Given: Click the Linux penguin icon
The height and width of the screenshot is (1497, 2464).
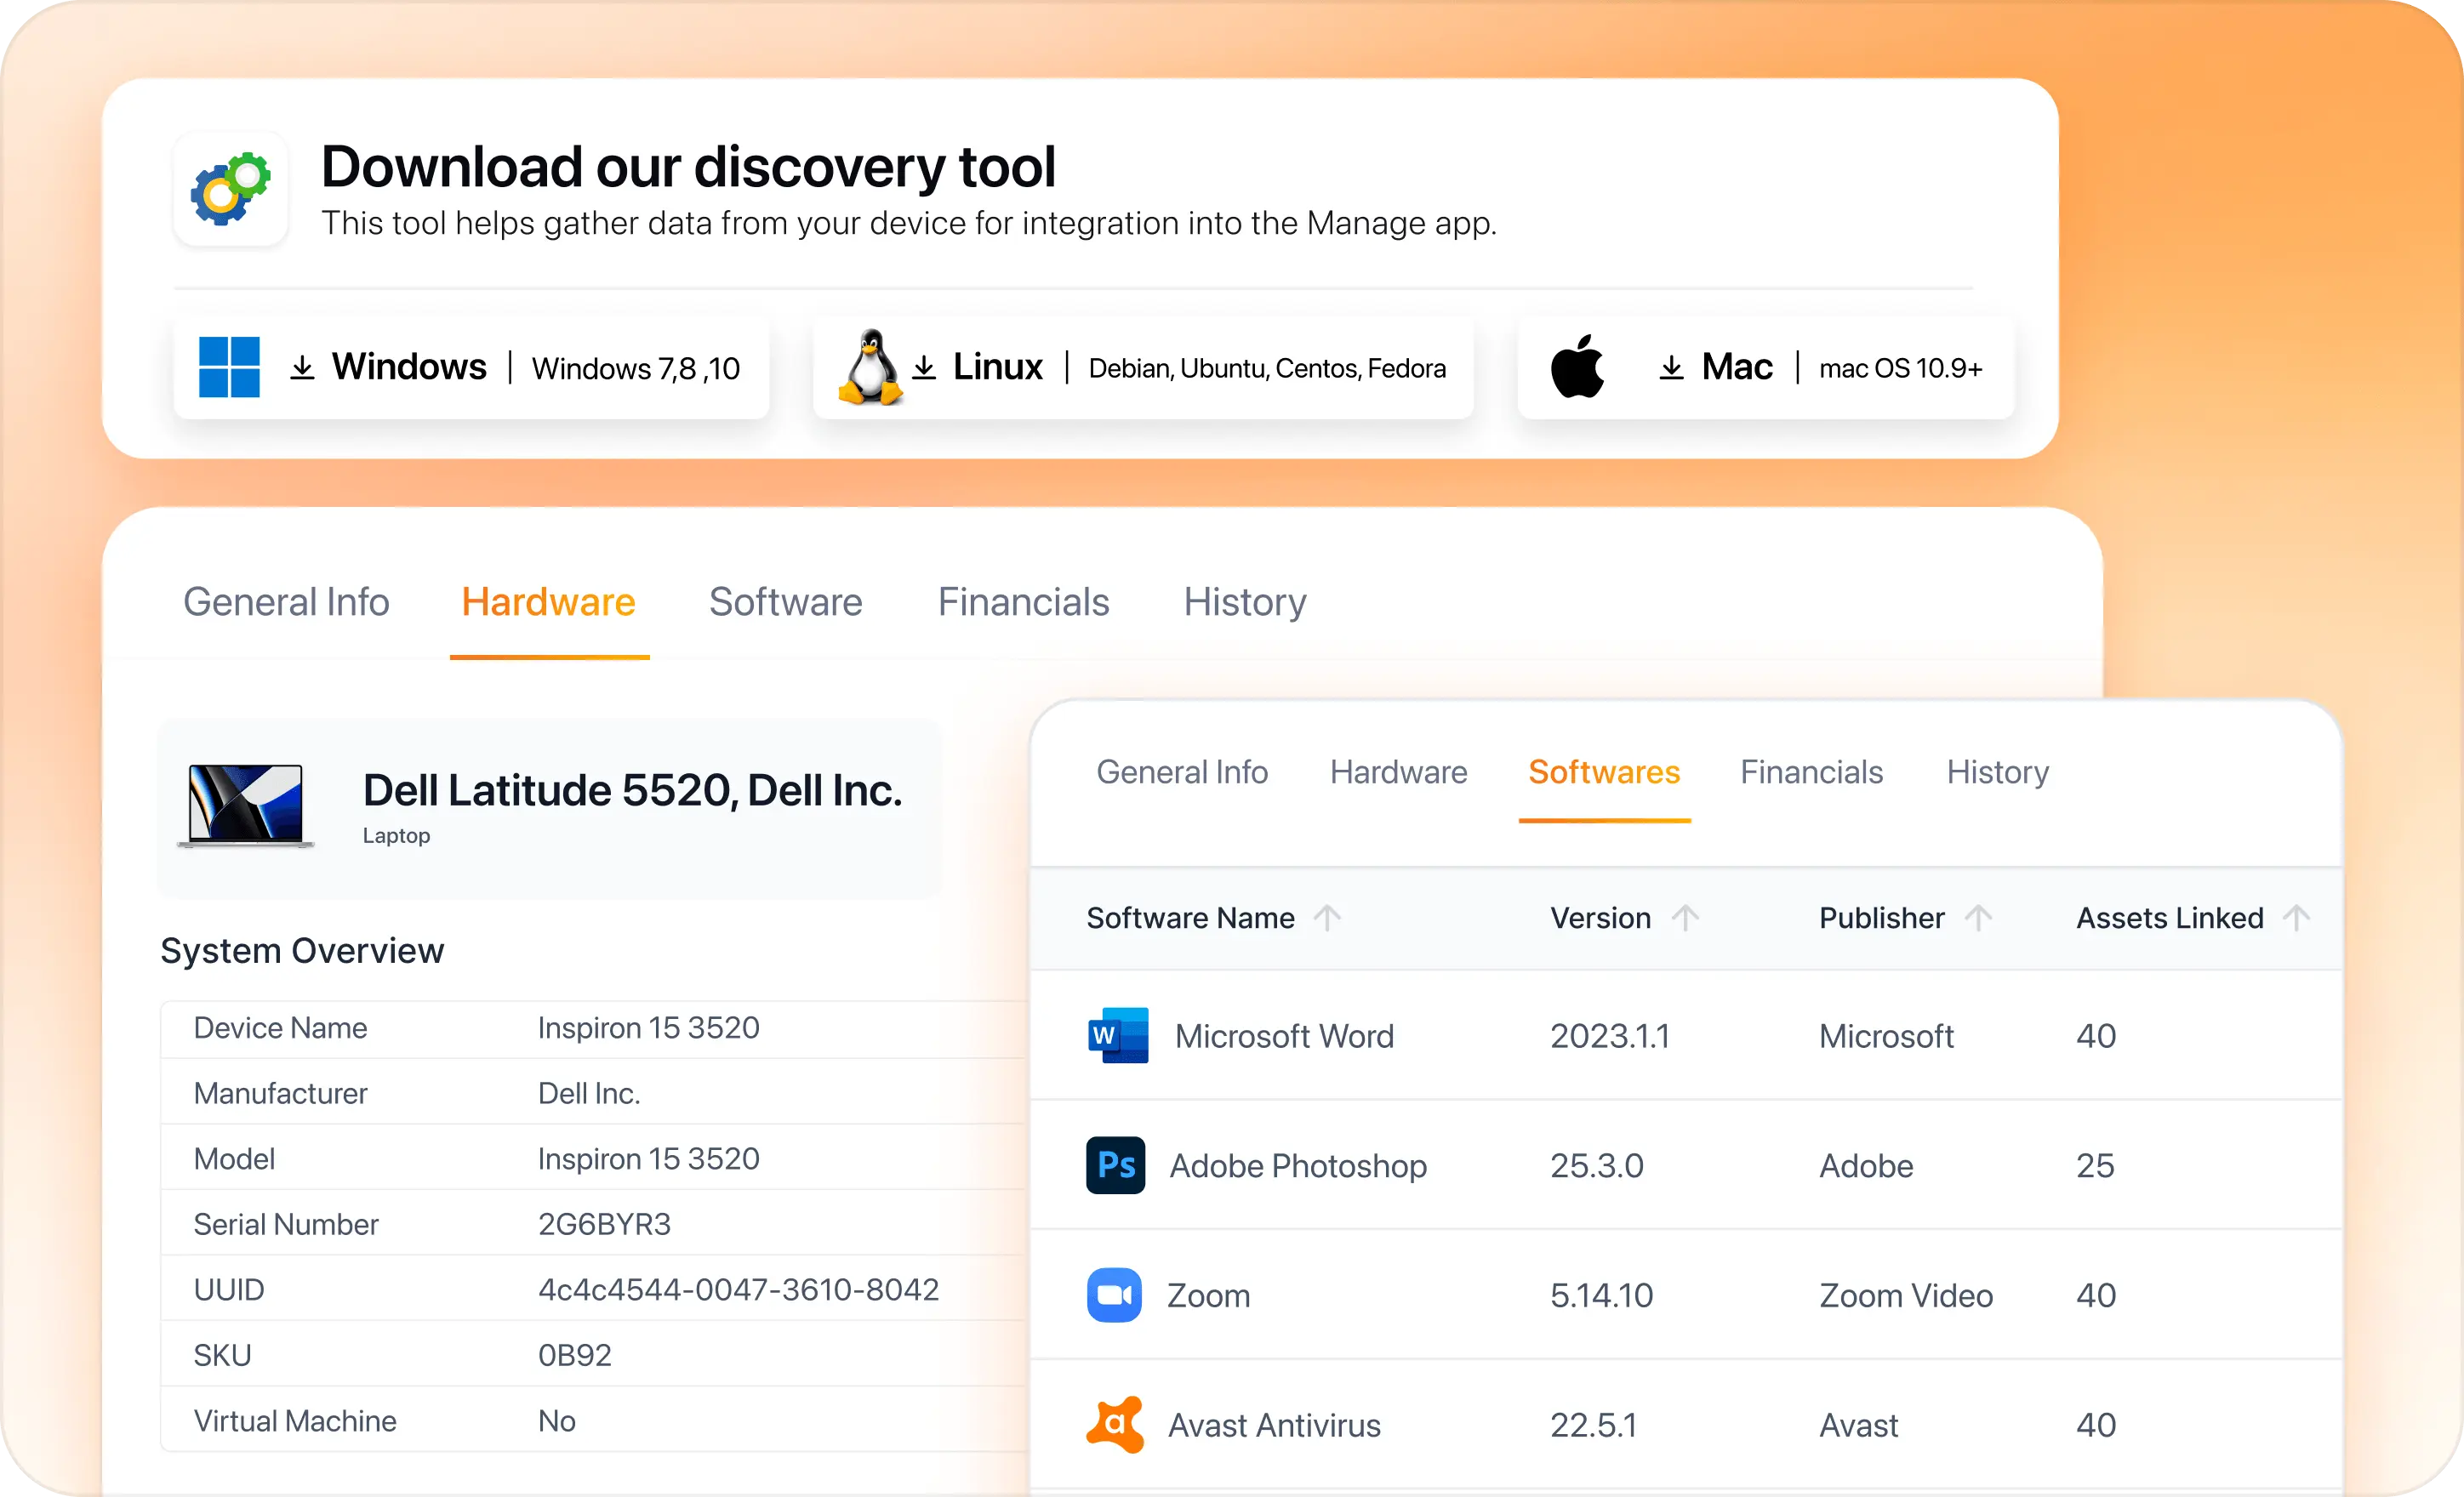Looking at the screenshot, I should point(870,367).
